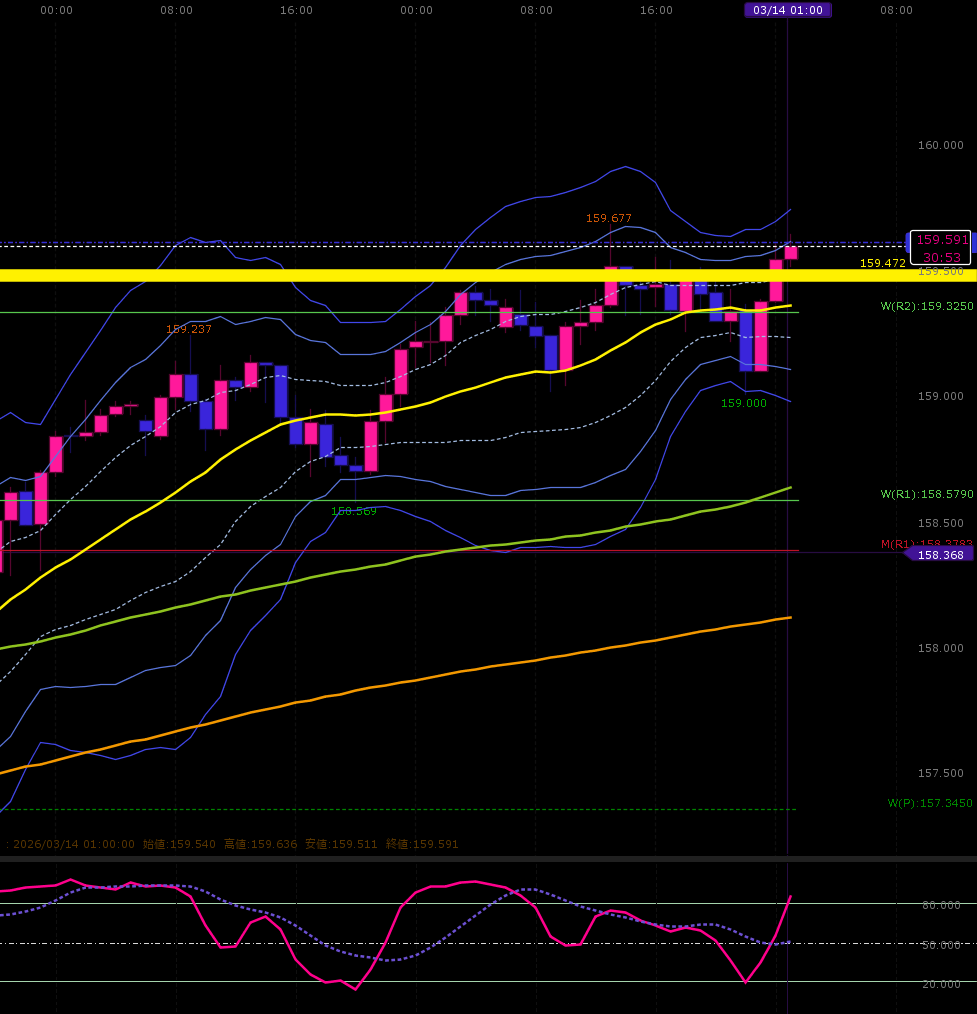This screenshot has width=977, height=1014.
Task: Click the W(R2):159.3250 pivot label
Action: [926, 306]
